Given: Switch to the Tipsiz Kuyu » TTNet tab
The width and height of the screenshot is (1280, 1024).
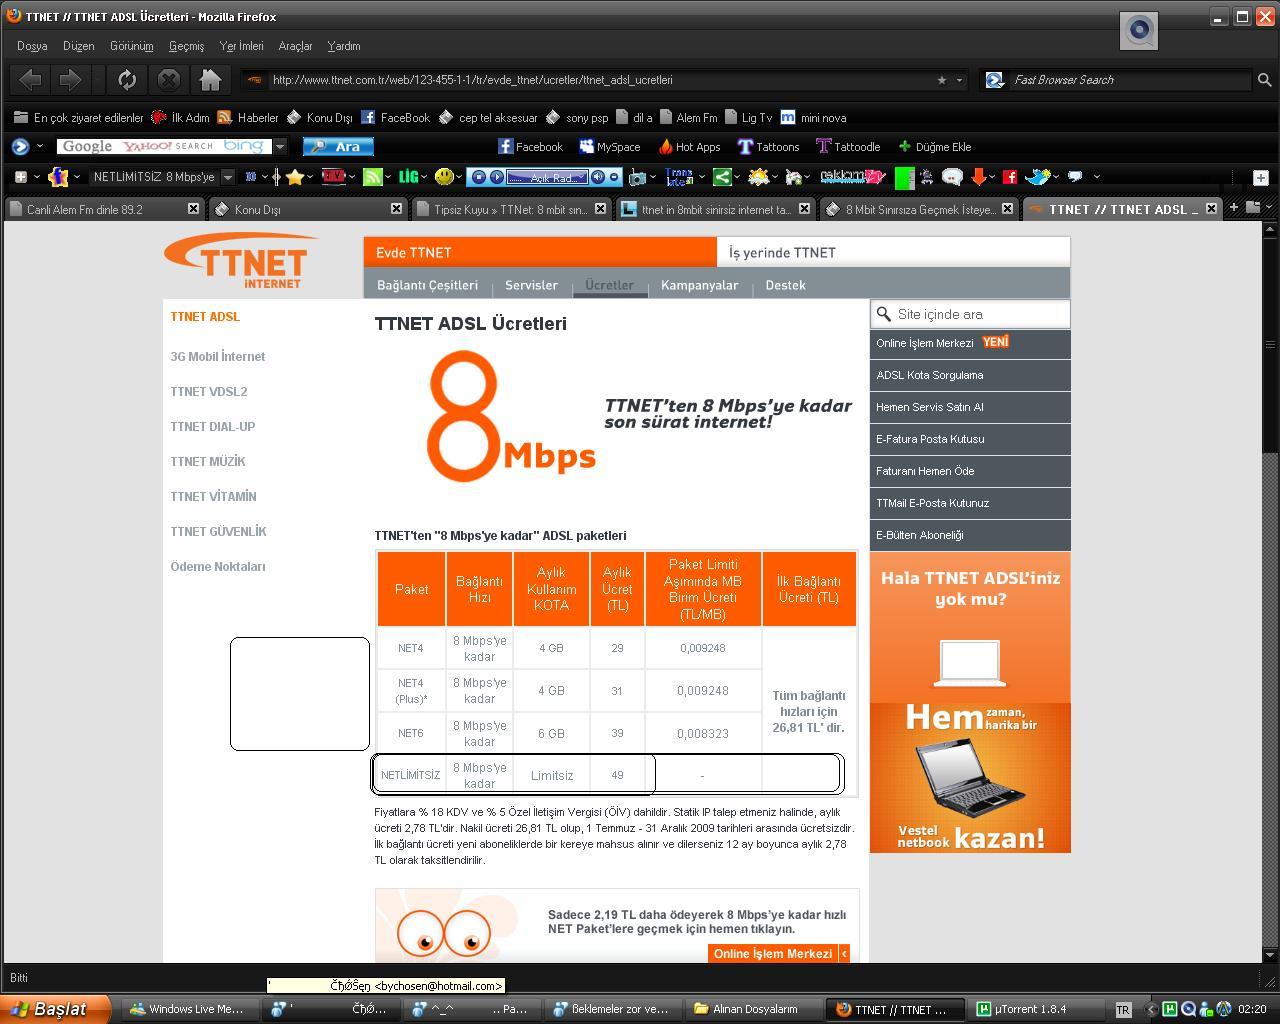Looking at the screenshot, I should tap(510, 209).
